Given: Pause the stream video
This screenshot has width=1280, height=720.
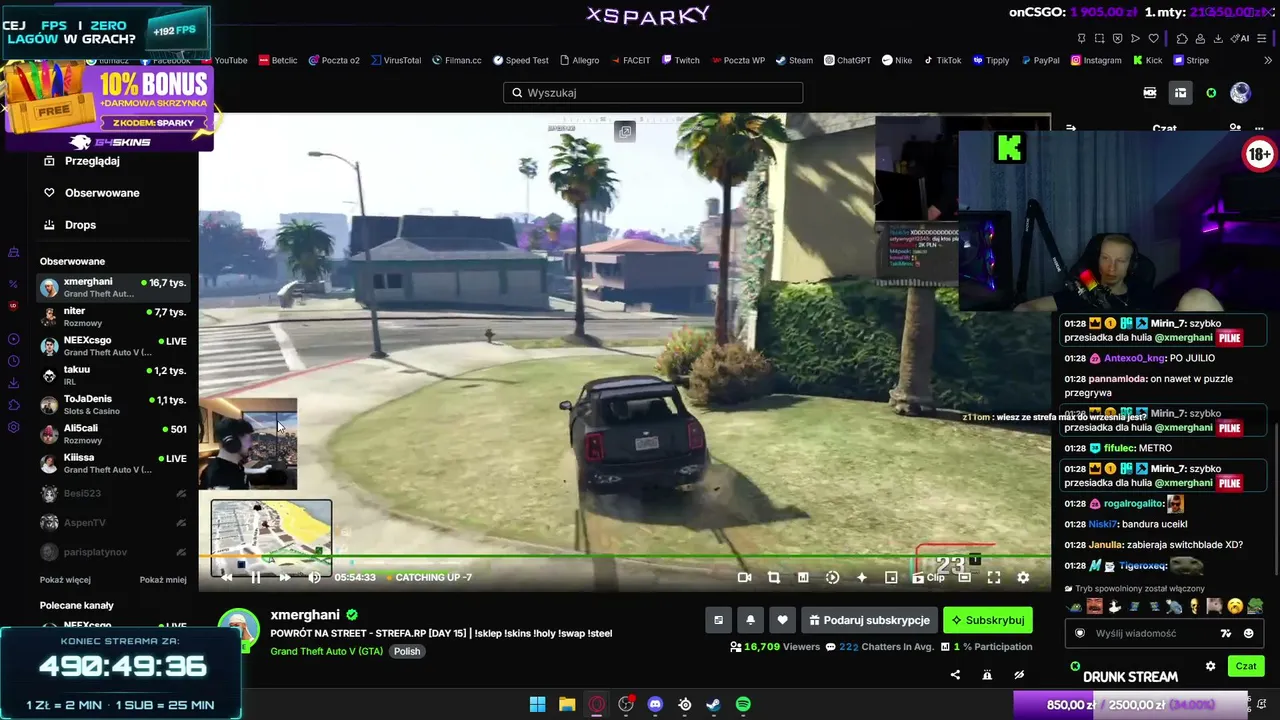Looking at the screenshot, I should [x=256, y=577].
